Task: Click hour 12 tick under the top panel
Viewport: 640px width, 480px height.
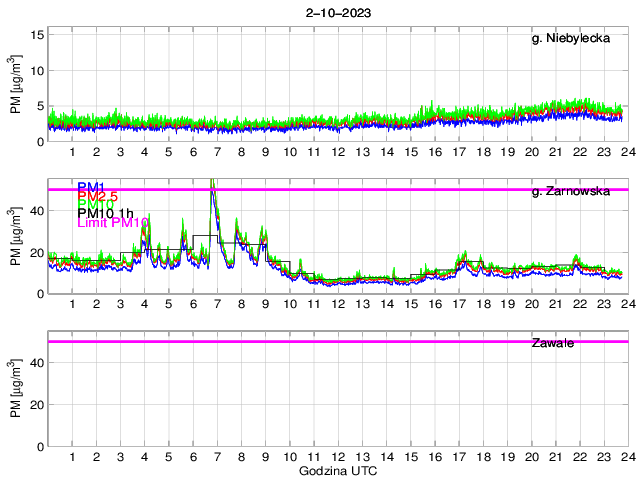Action: tap(338, 152)
